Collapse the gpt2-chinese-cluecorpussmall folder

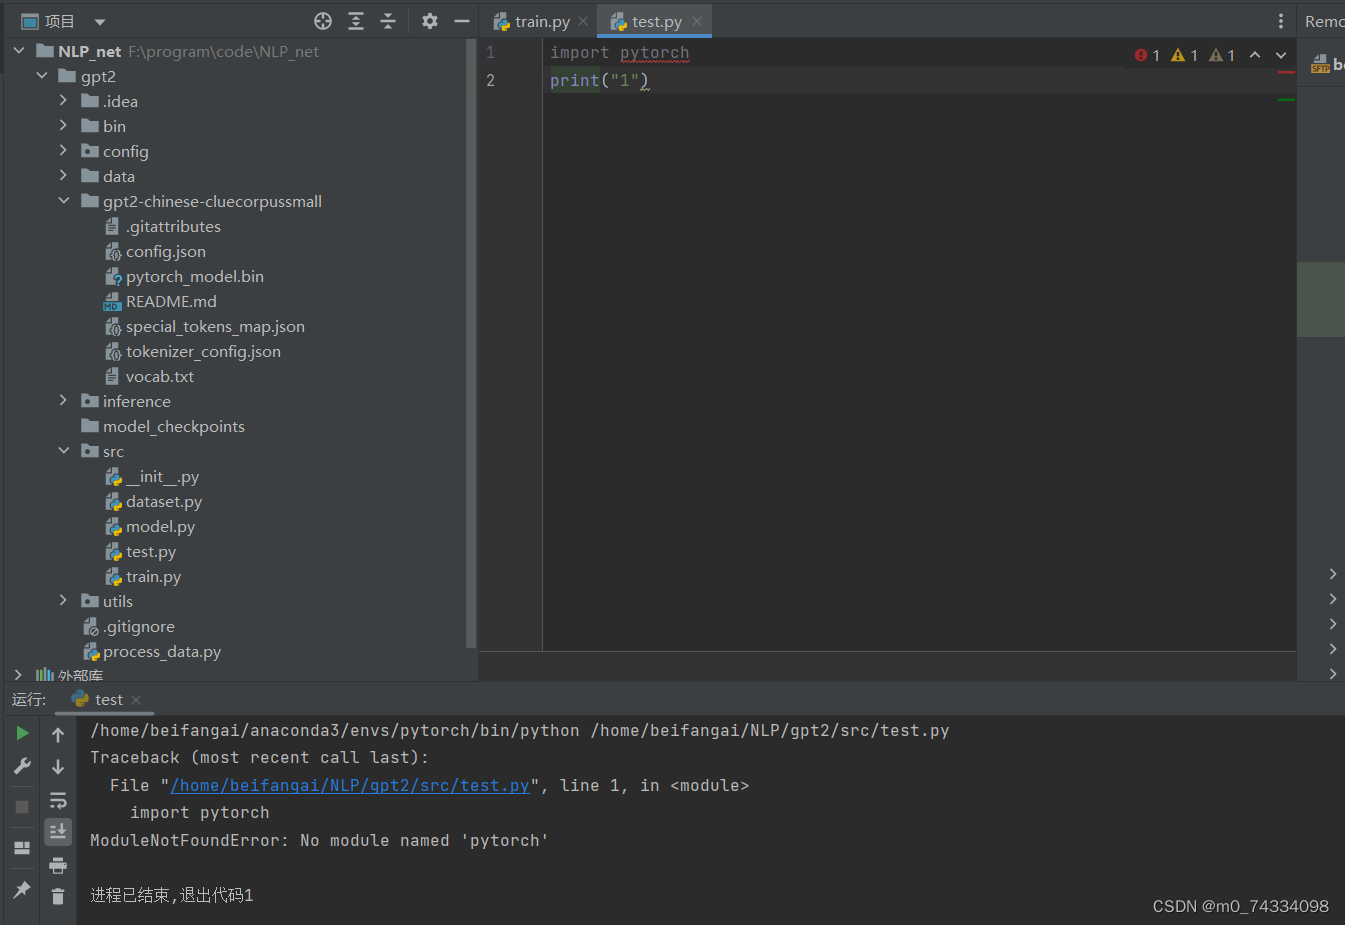64,200
